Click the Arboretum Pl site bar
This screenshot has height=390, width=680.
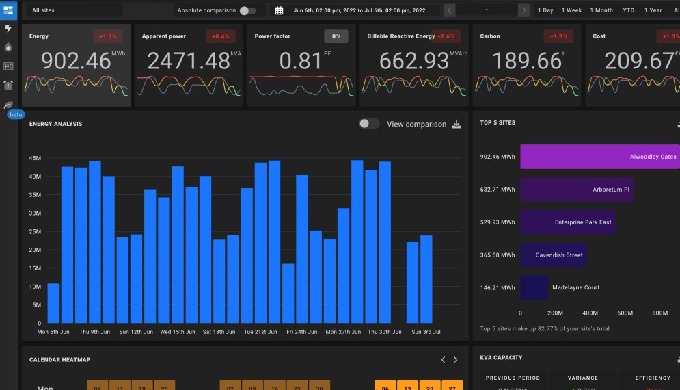point(577,189)
